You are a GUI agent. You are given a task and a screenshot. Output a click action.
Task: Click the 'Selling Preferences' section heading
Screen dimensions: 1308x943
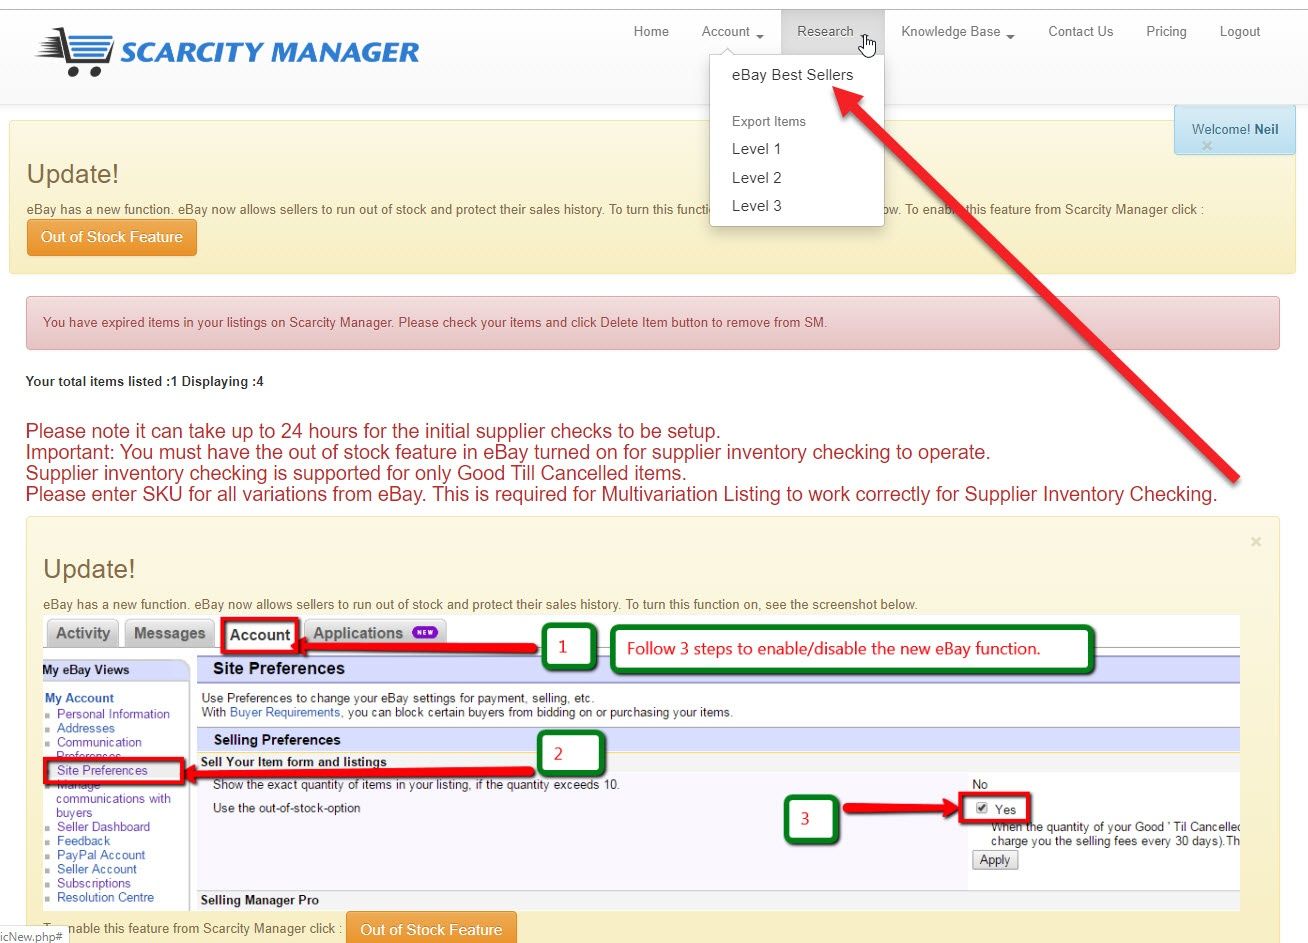[x=277, y=740]
